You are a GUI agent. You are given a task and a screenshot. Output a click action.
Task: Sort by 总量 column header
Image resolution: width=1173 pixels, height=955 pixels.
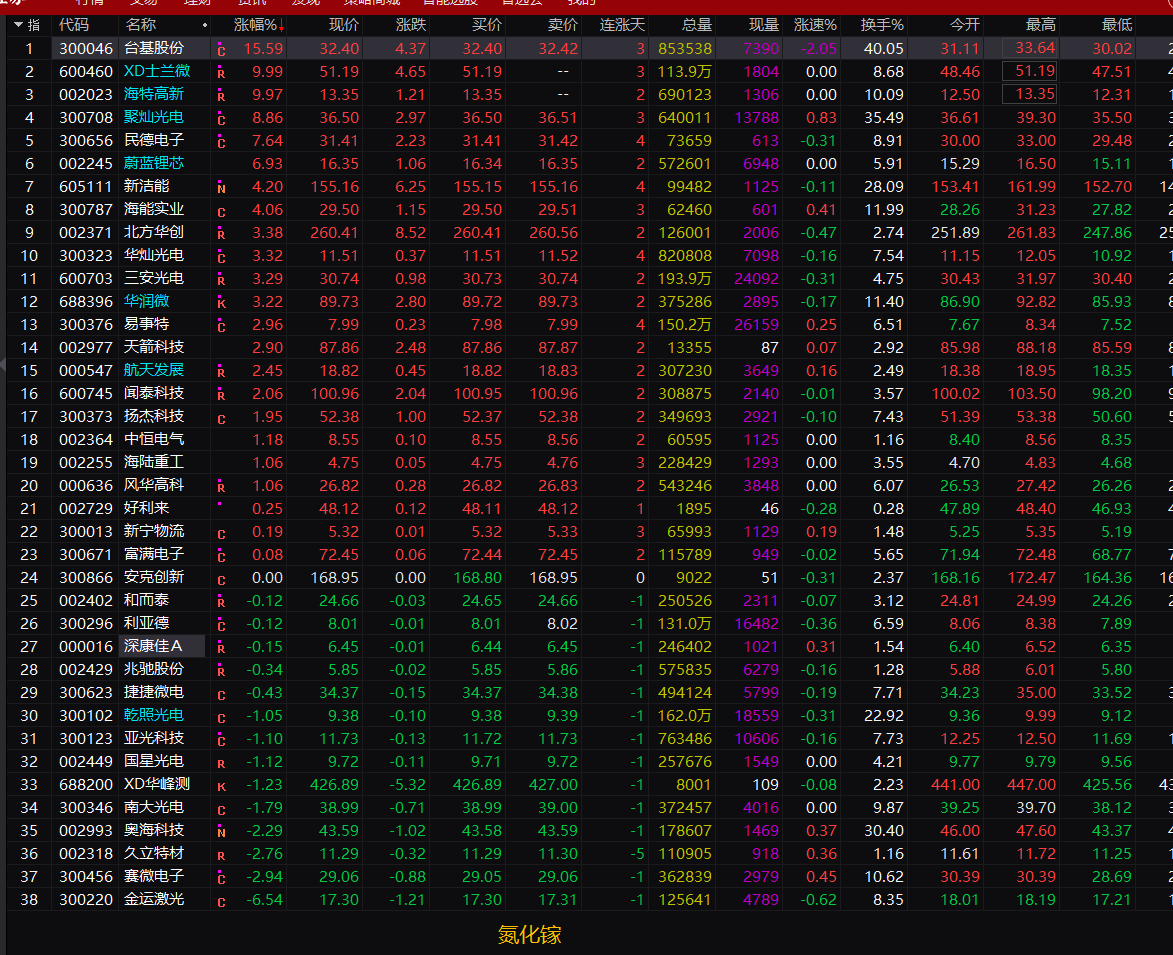696,25
